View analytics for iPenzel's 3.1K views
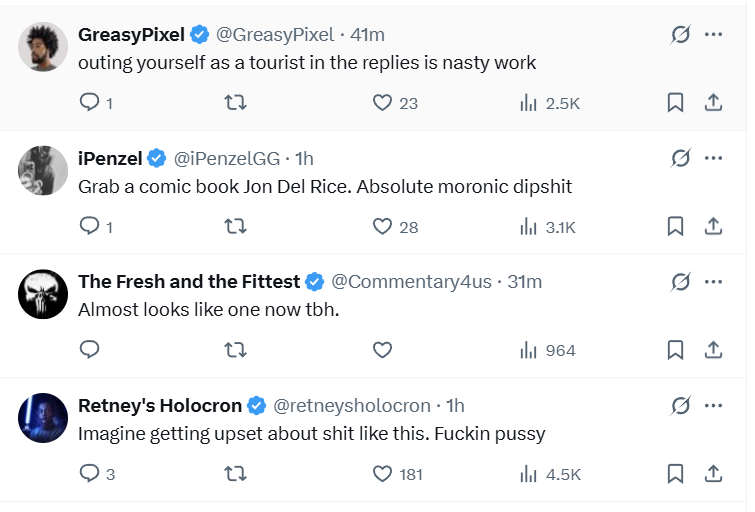Screen dimensions: 755x512 [547, 227]
